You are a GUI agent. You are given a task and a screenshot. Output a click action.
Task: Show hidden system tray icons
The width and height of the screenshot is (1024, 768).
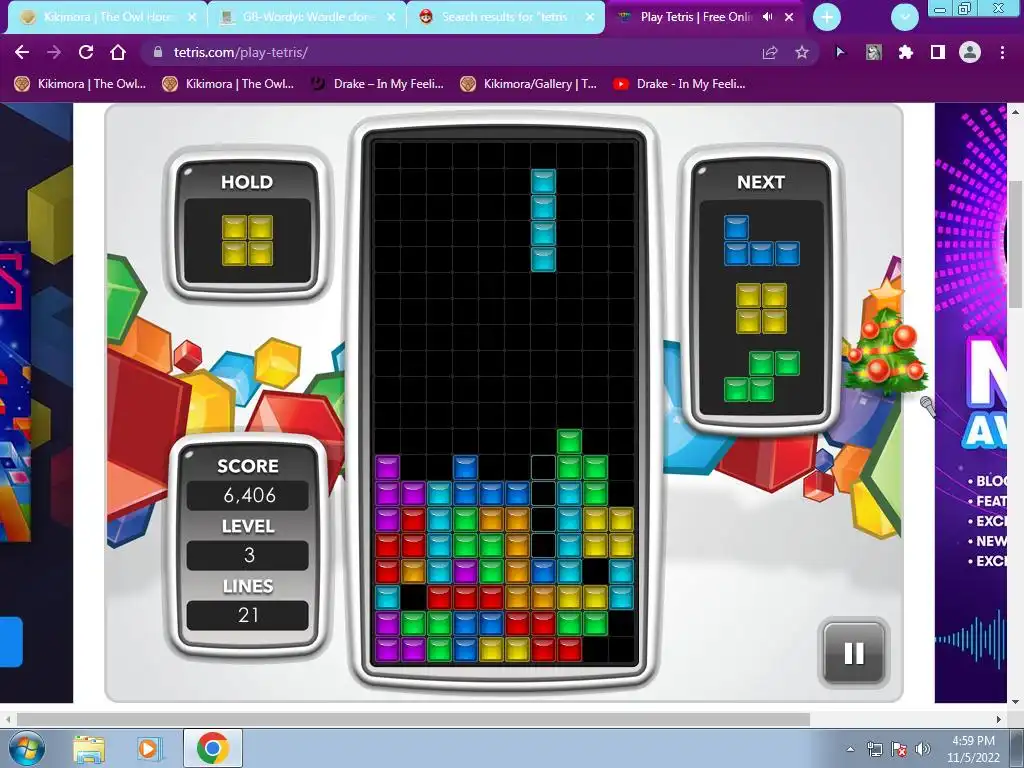coord(850,749)
